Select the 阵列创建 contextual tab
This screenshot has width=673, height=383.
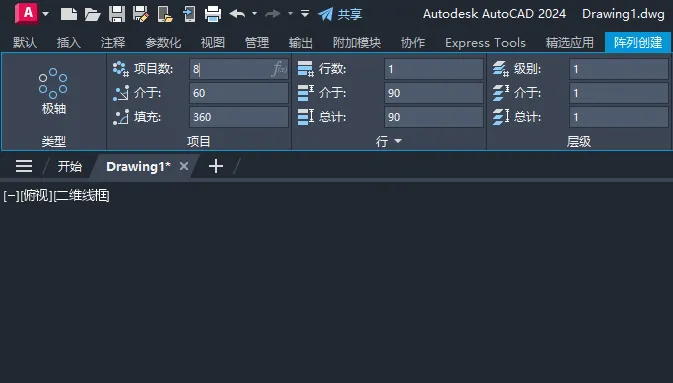click(638, 43)
